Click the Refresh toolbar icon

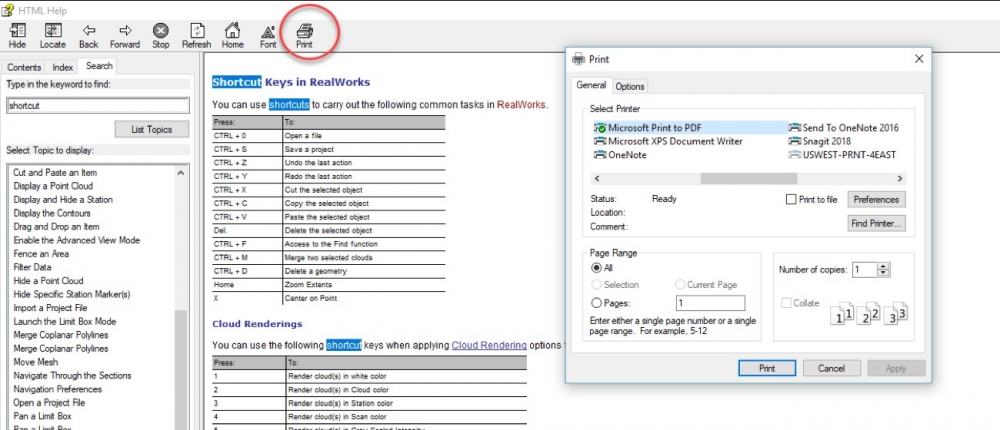tap(196, 35)
